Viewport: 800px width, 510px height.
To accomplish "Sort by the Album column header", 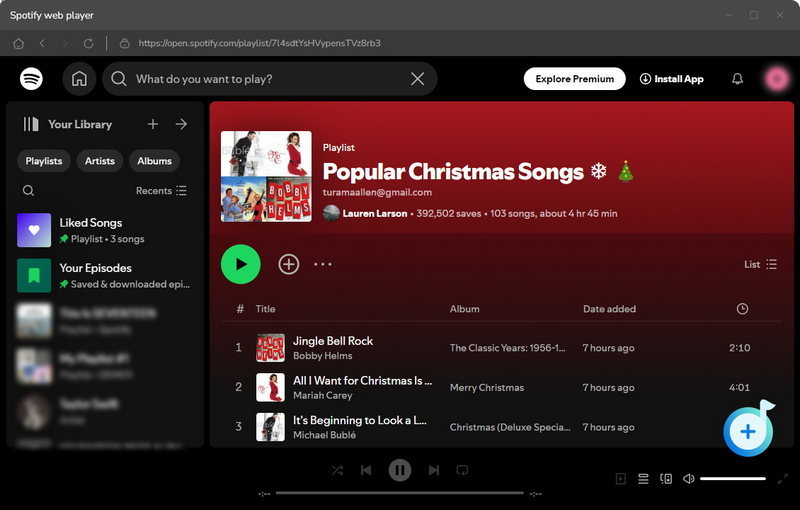I will pos(464,309).
